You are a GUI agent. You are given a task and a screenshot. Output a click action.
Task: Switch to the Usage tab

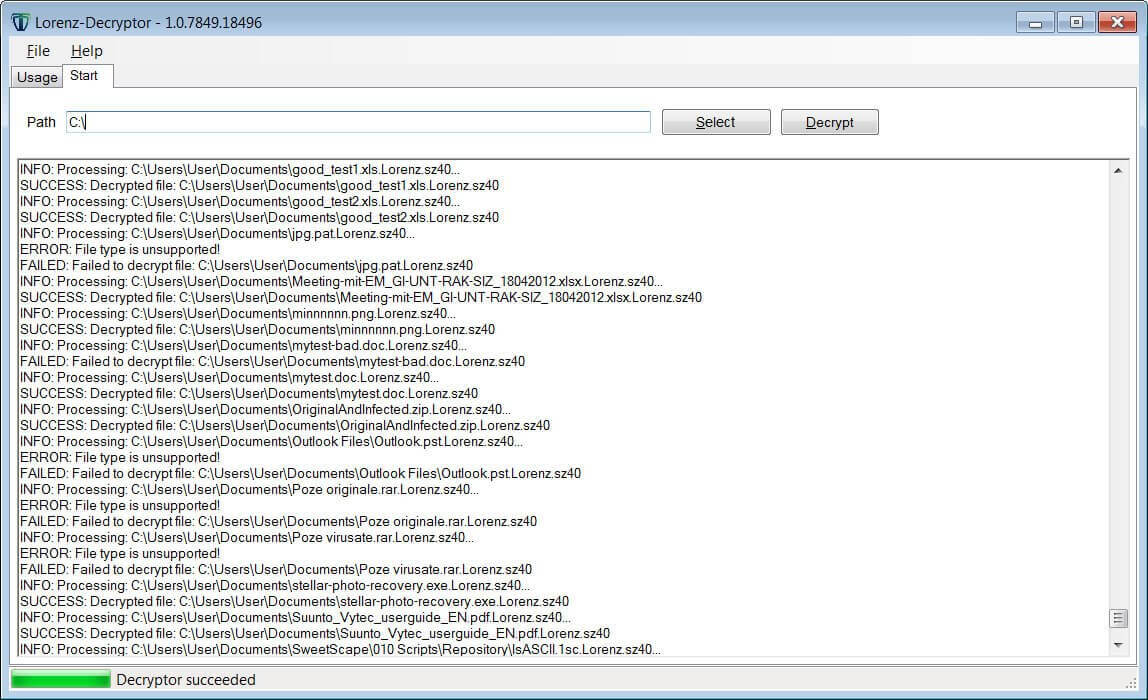(37, 77)
